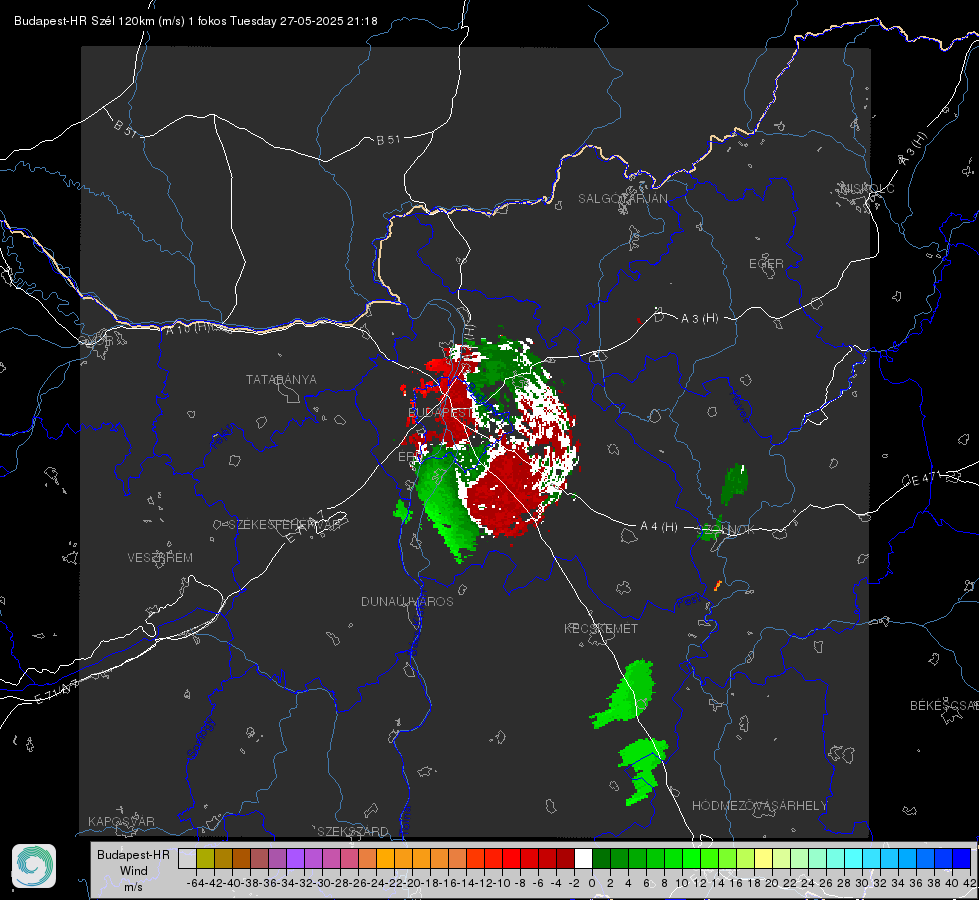Click the BÉKÉSCSABA city label
Screen dimensions: 979x900
pos(943,706)
